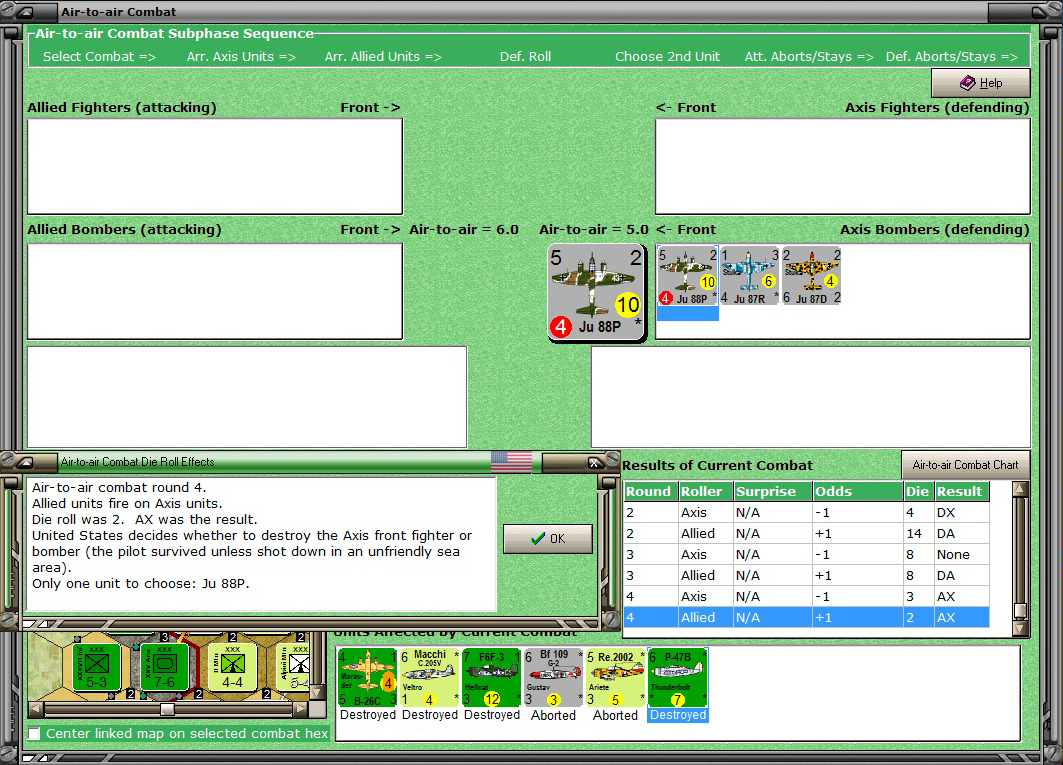The height and width of the screenshot is (765, 1063).
Task: Click the Result column header
Action: click(x=962, y=491)
